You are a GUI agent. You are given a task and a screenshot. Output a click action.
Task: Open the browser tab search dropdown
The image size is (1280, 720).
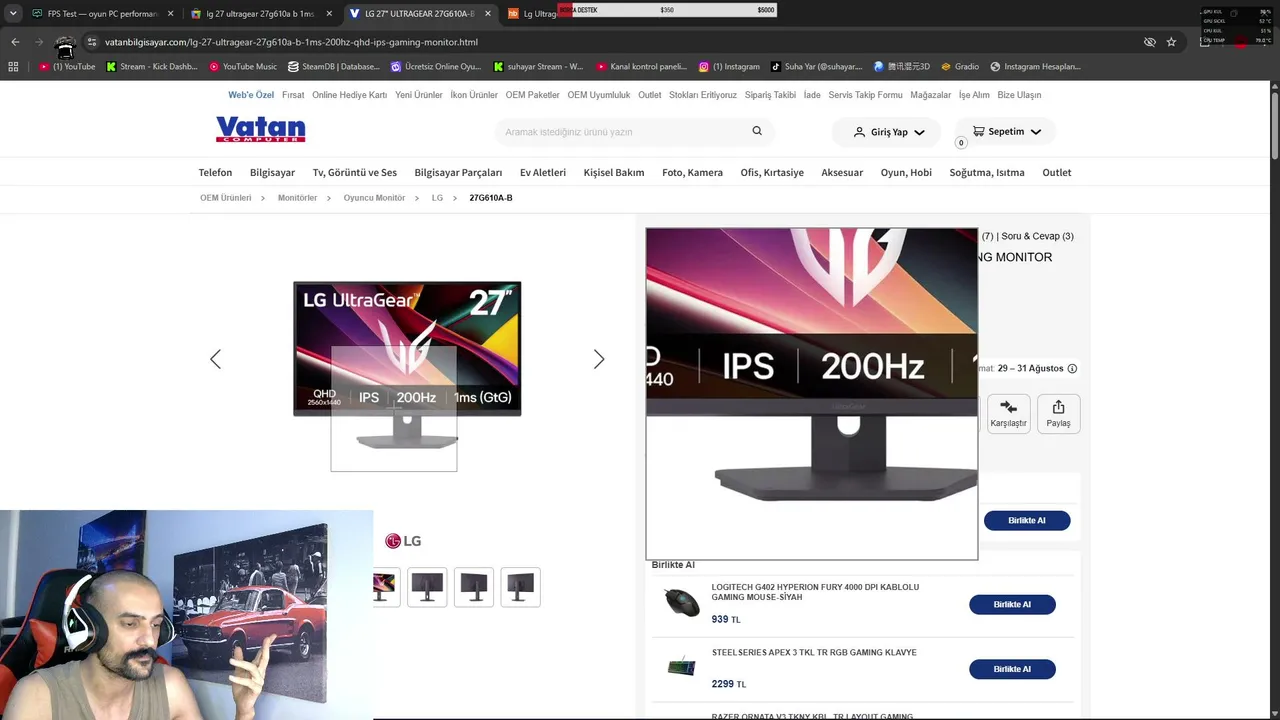coord(13,13)
